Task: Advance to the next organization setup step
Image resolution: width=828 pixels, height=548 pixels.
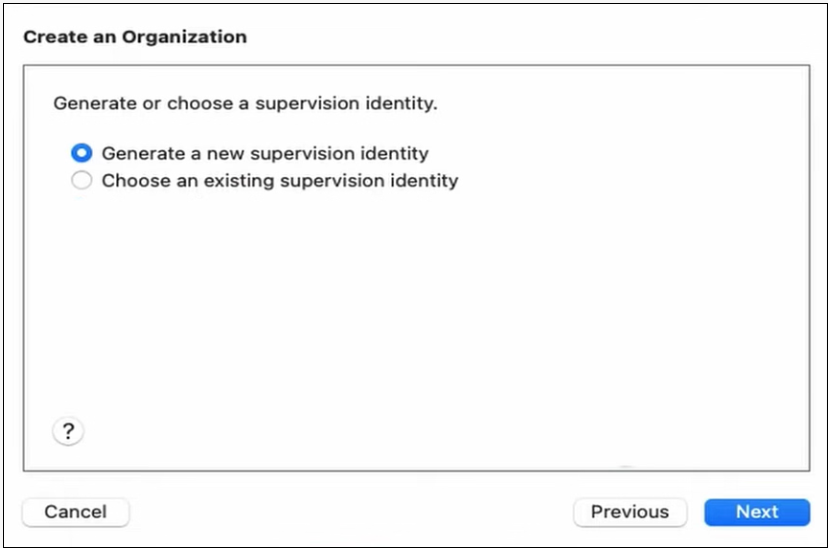Action: click(756, 512)
